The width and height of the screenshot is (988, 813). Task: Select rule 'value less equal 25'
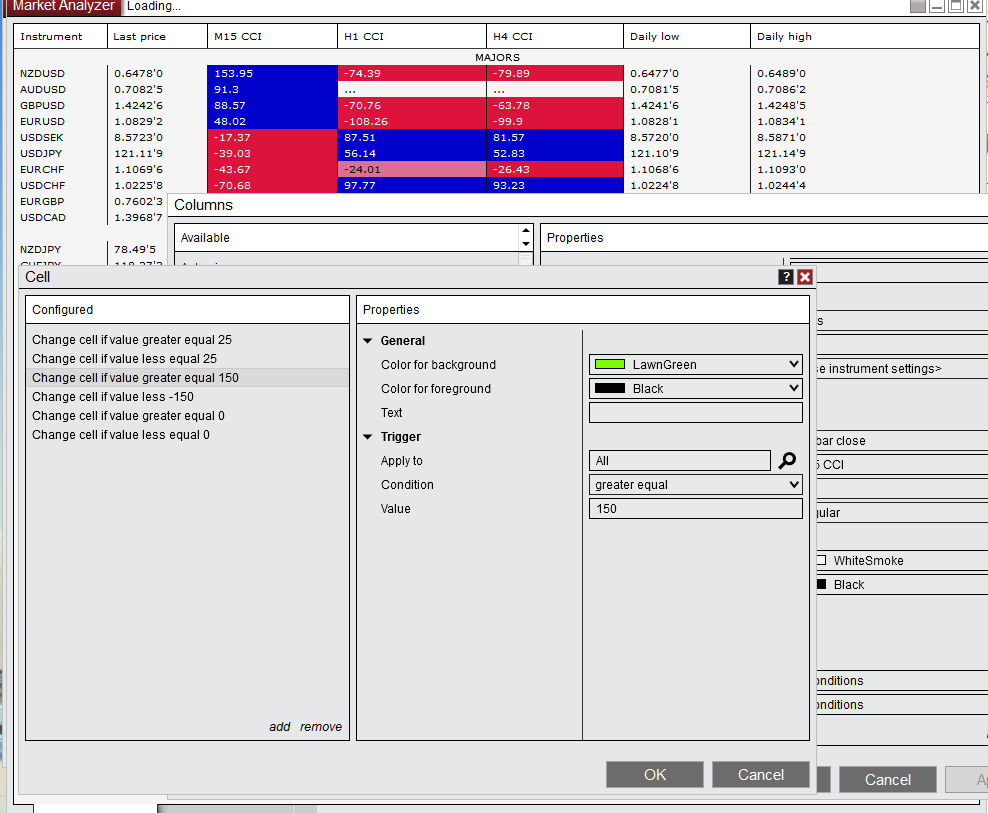(x=187, y=359)
